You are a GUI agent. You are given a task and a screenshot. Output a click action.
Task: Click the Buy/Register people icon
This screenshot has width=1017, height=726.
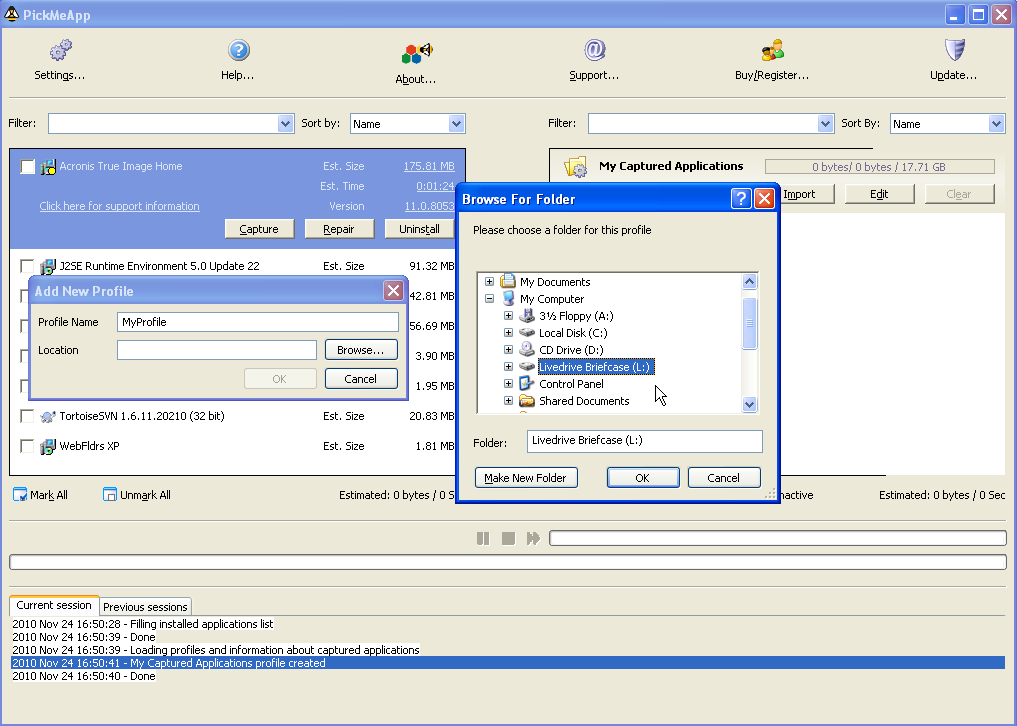click(772, 50)
